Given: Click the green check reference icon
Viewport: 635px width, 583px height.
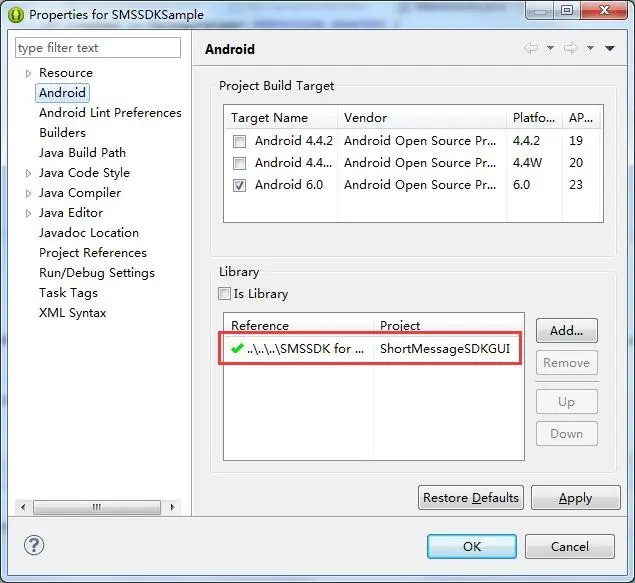Looking at the screenshot, I should 237,348.
